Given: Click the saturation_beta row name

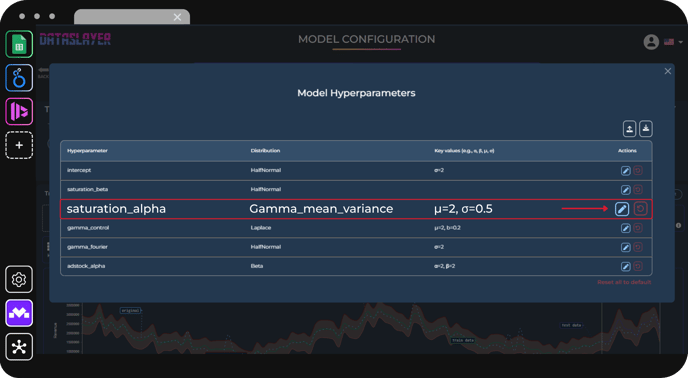Looking at the screenshot, I should (87, 190).
